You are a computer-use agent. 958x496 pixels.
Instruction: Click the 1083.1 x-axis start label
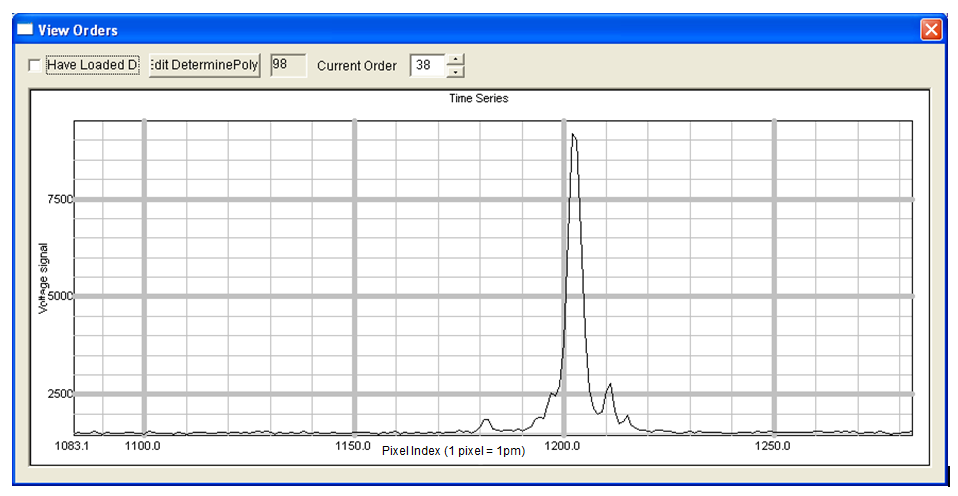73,445
